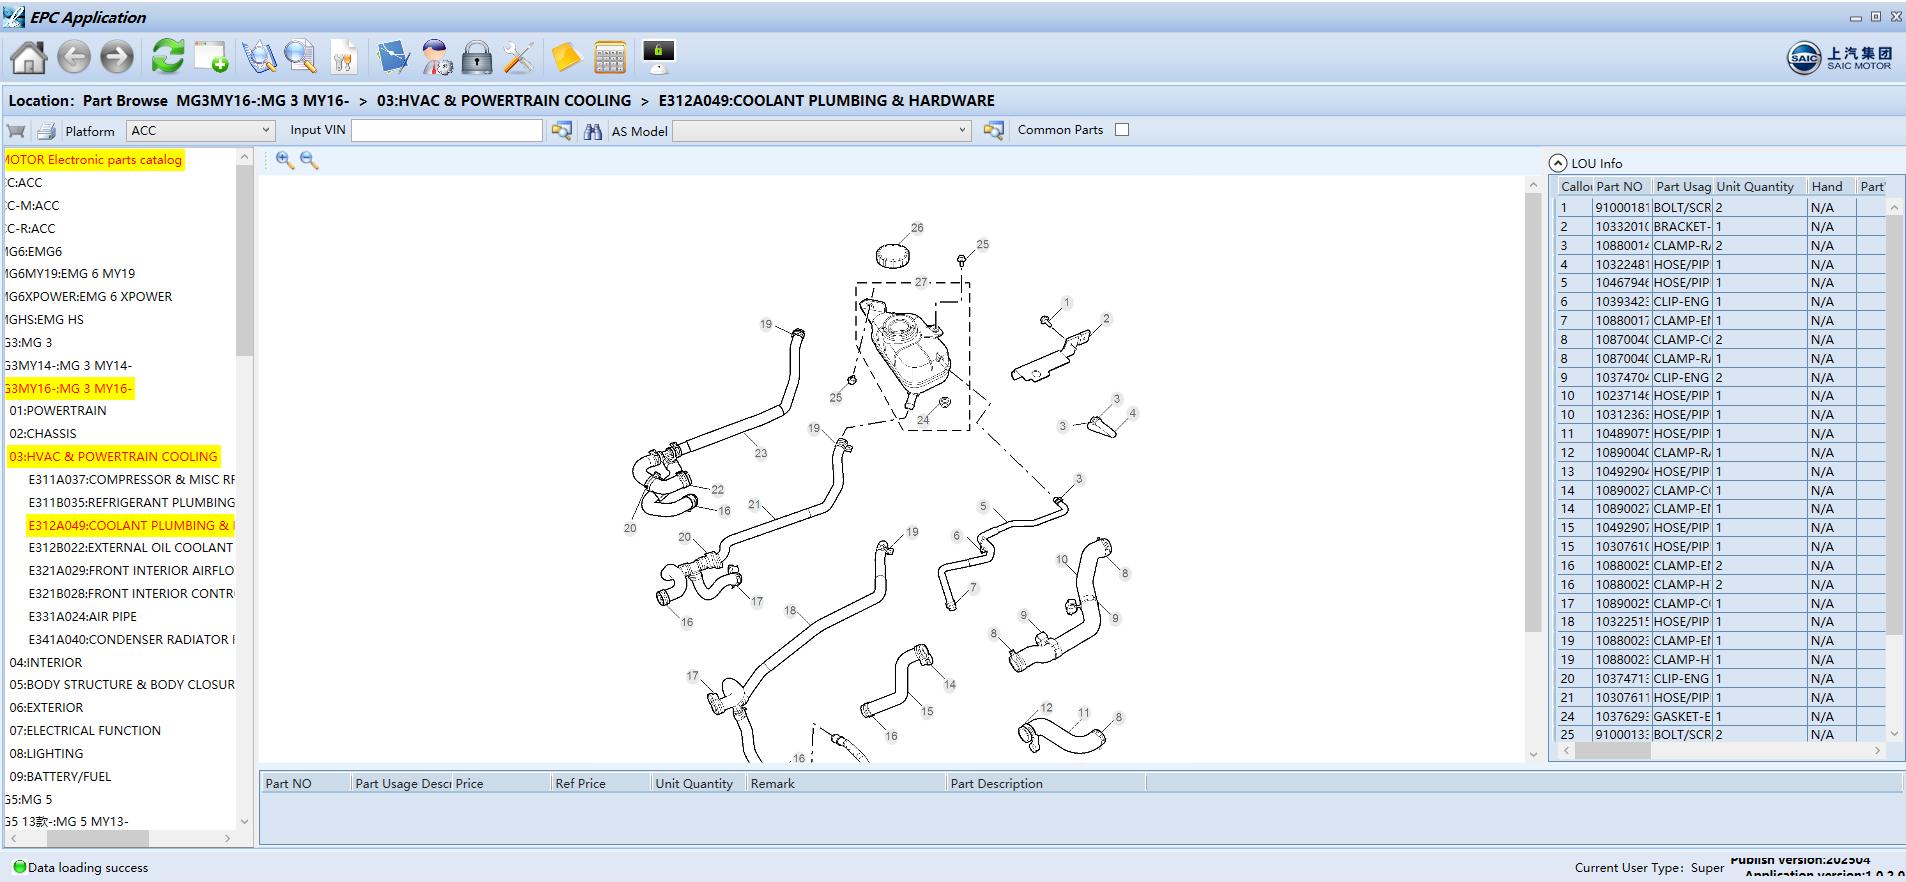Click MG3MY16-:MG 3 MY16- breadcrumb

[x=263, y=100]
